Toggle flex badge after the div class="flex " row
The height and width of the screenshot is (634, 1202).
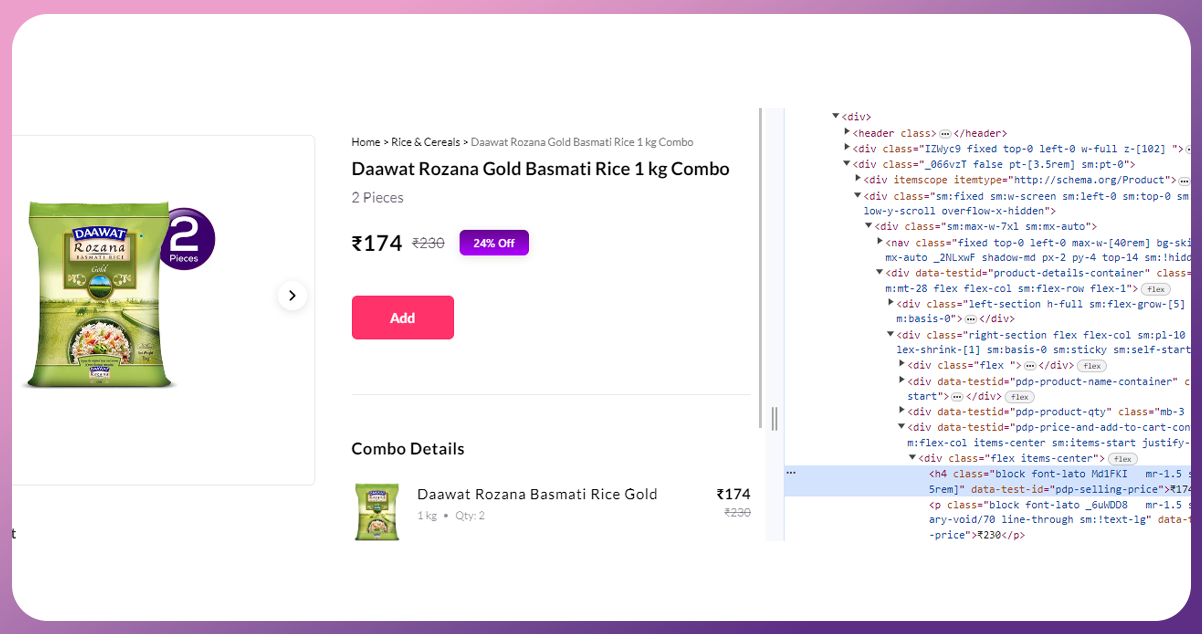click(x=1091, y=366)
